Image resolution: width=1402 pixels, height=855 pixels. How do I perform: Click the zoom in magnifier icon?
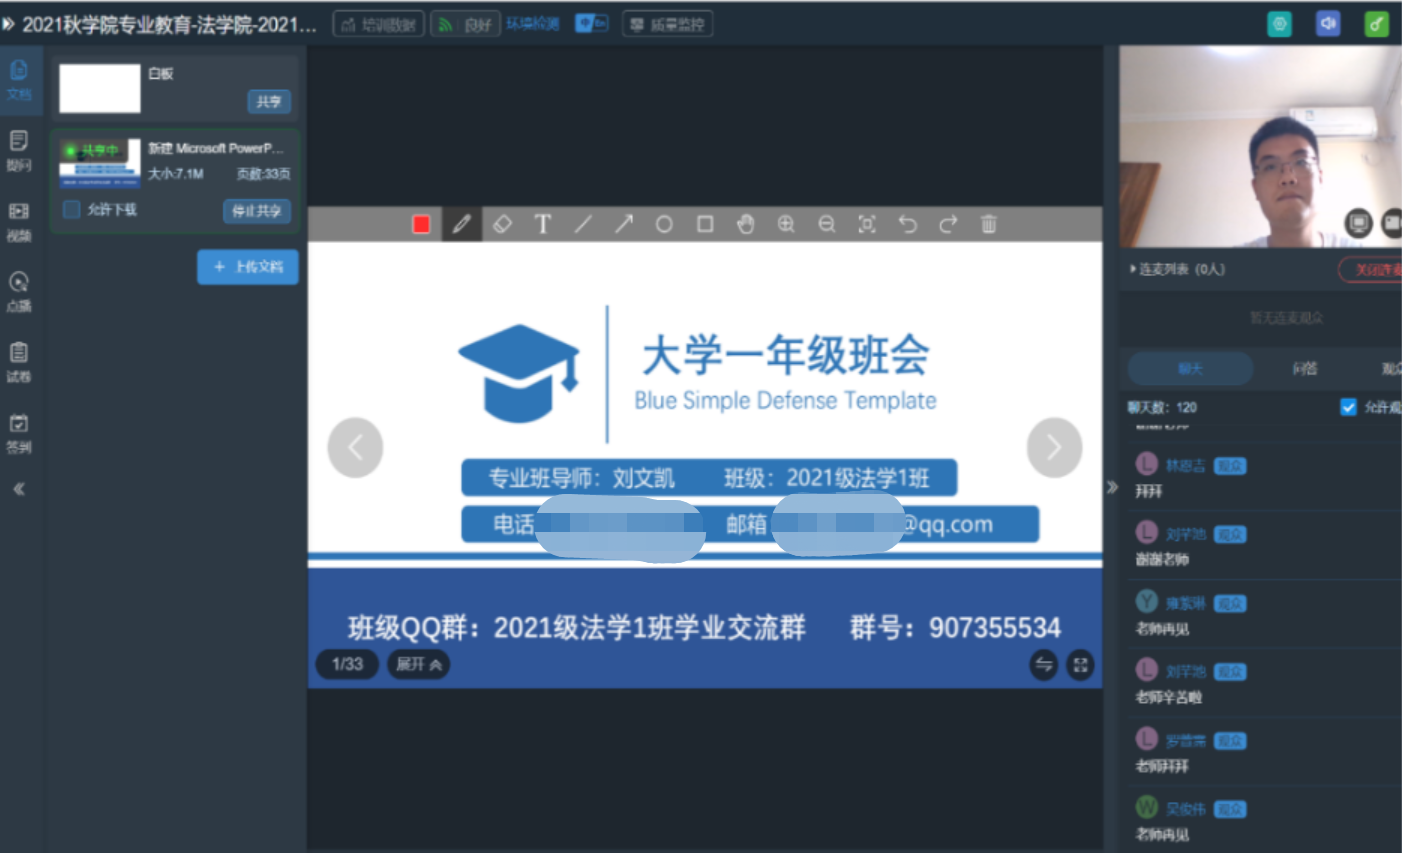(x=786, y=224)
